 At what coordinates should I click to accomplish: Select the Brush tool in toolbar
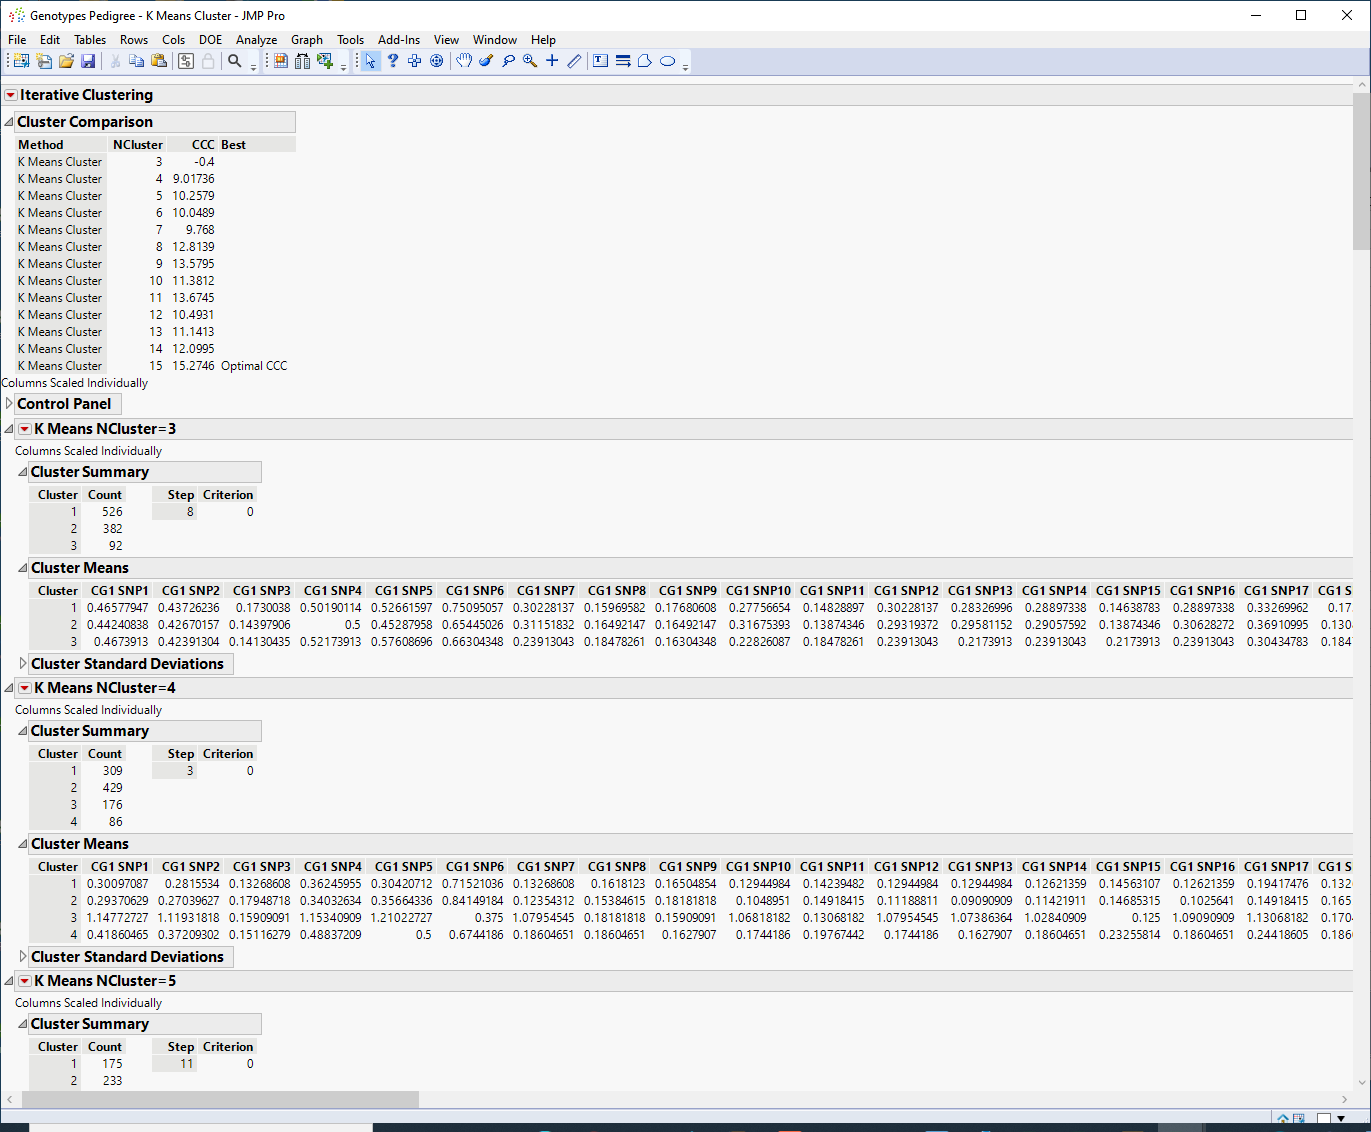[x=486, y=61]
